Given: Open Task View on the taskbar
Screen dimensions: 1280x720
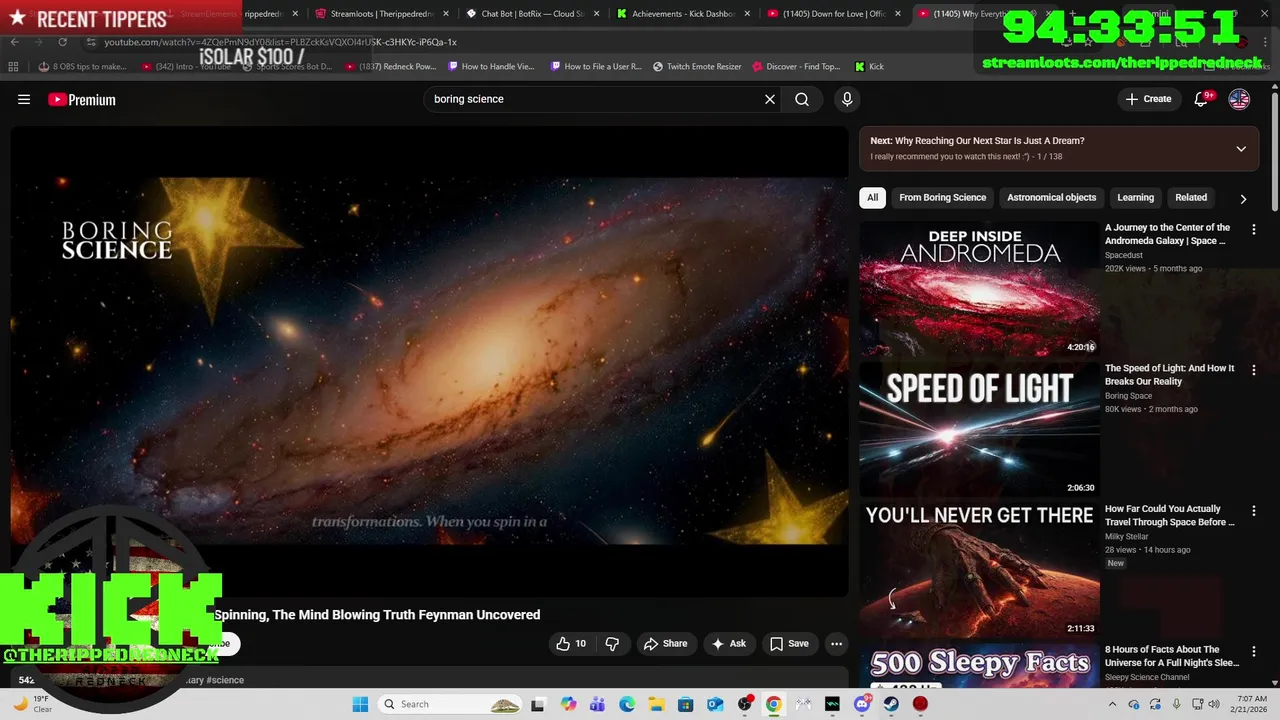Looking at the screenshot, I should (x=537, y=704).
